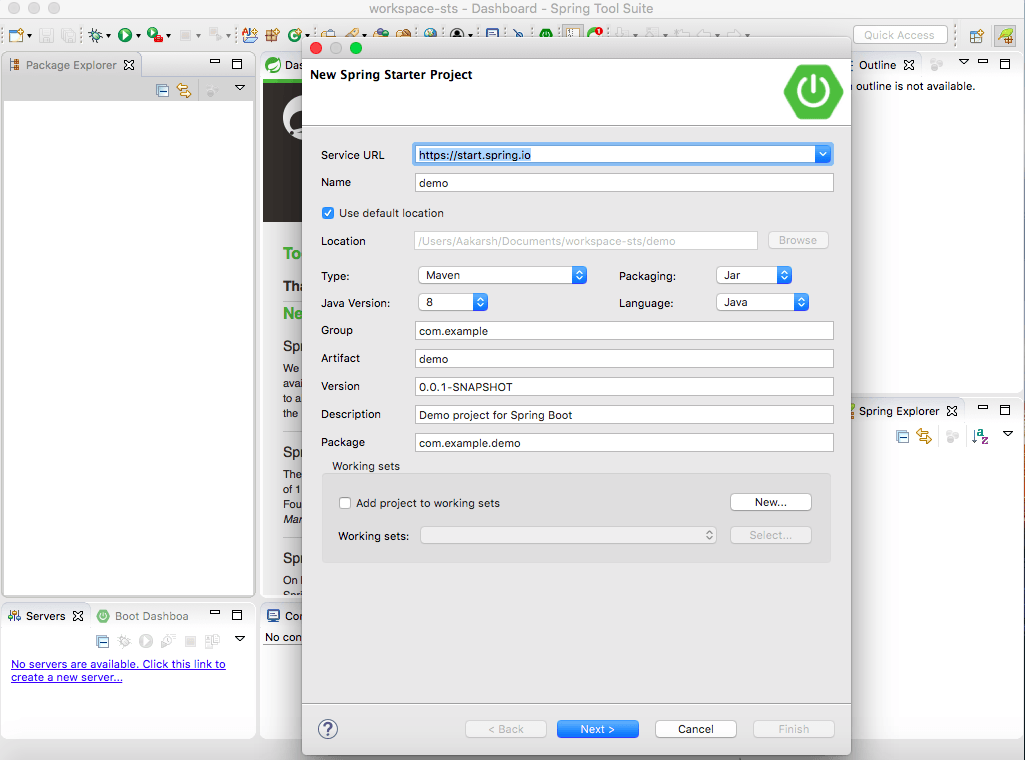Link with Editor icon in Package Explorer
The height and width of the screenshot is (760, 1025).
184,91
